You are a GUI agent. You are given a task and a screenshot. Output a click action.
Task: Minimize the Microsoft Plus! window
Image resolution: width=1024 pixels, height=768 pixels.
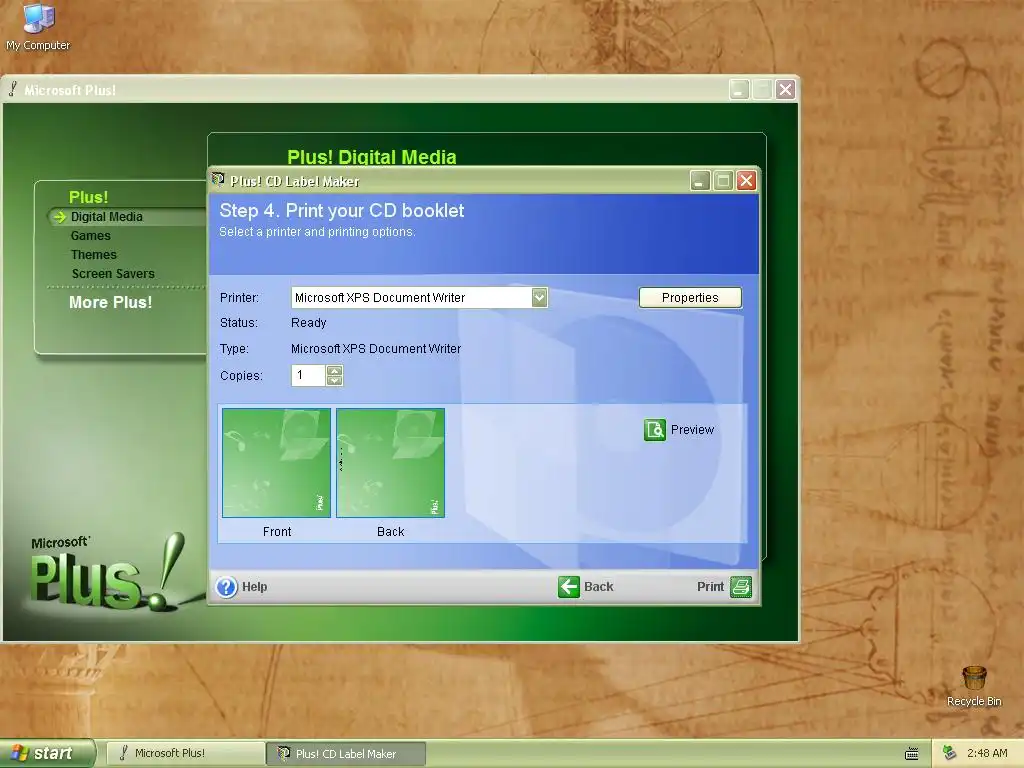[x=739, y=89]
